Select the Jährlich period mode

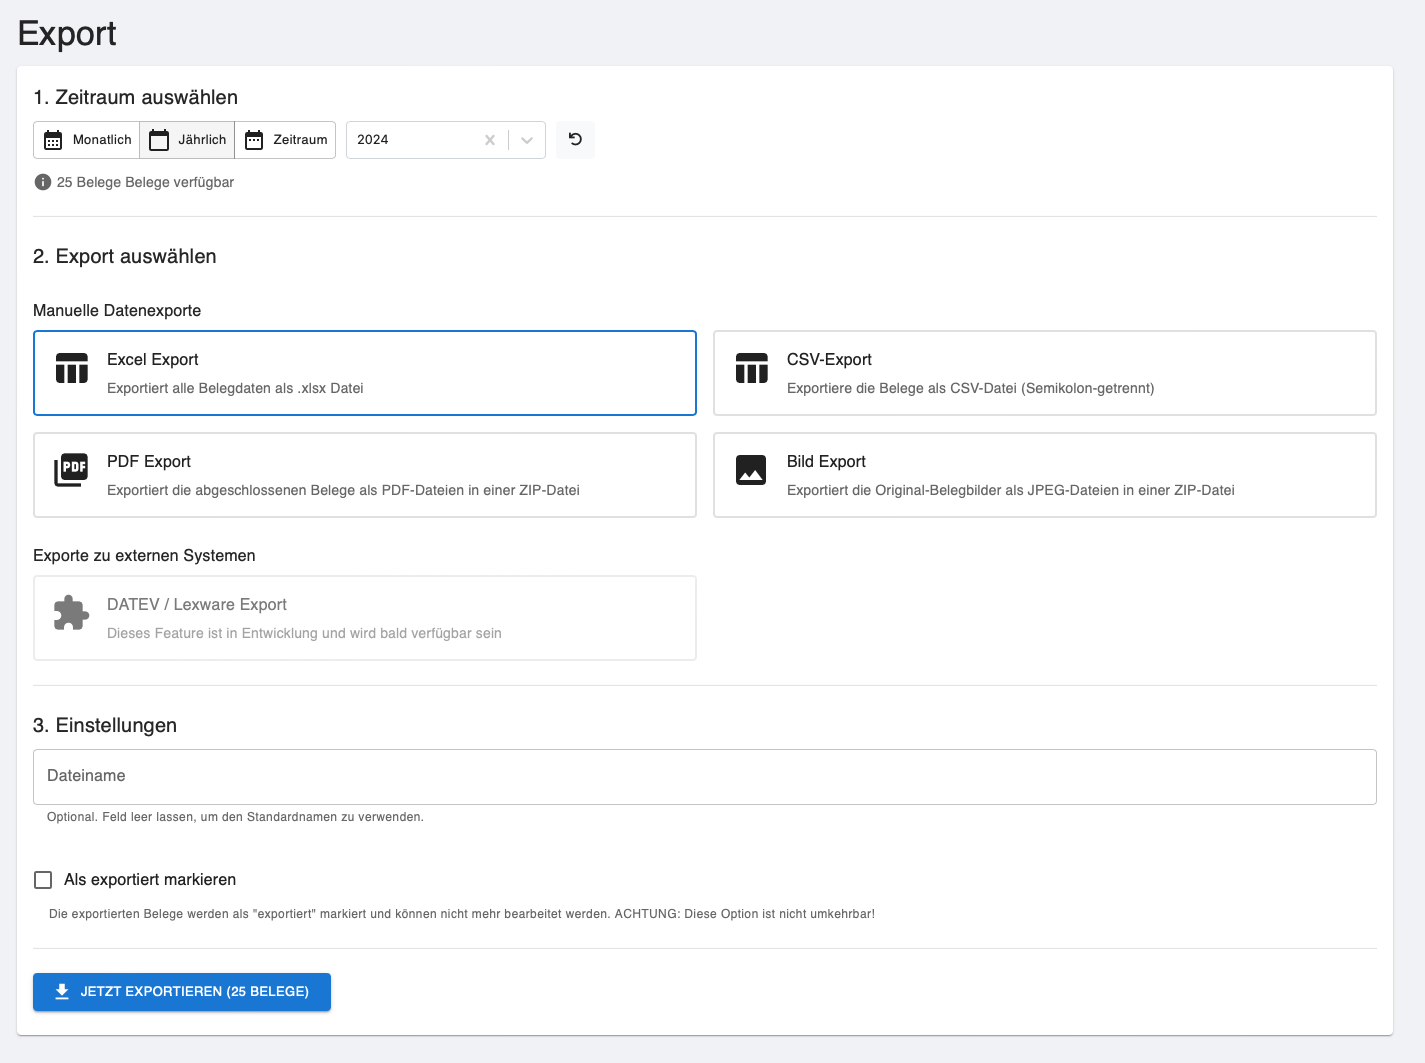tap(187, 140)
